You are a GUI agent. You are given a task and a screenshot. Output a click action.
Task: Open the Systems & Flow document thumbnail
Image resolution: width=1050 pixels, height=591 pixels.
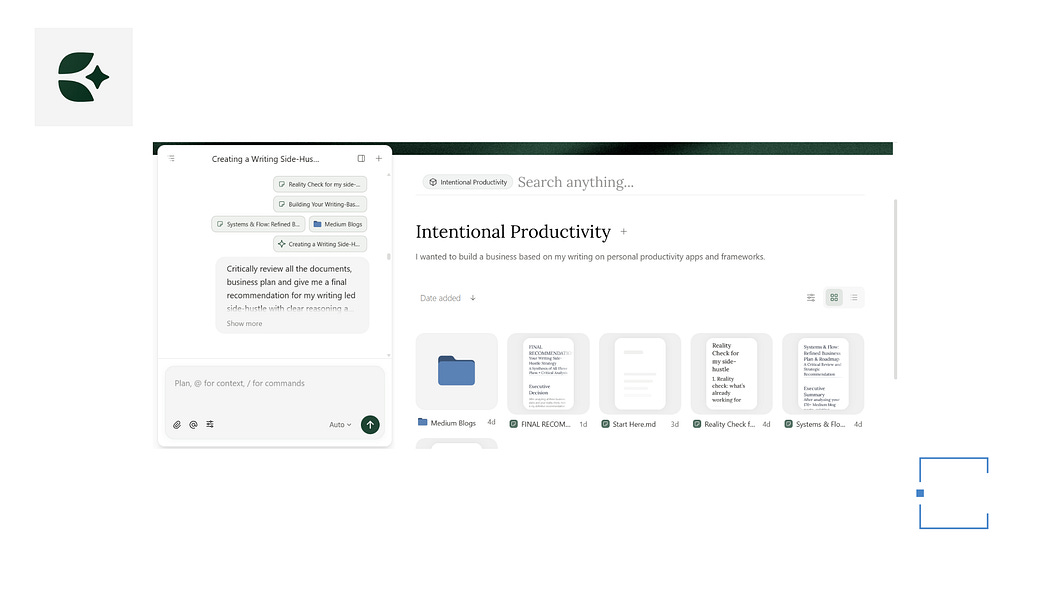tap(824, 373)
